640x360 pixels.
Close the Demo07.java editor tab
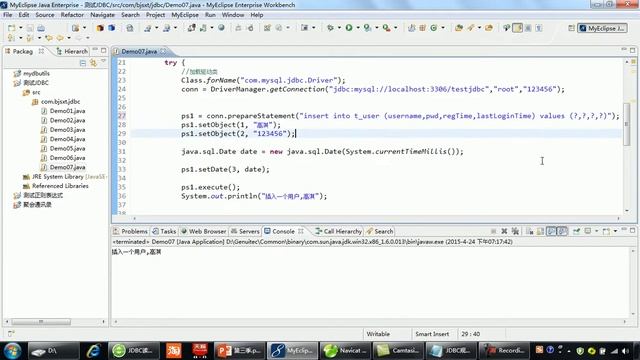click(163, 51)
